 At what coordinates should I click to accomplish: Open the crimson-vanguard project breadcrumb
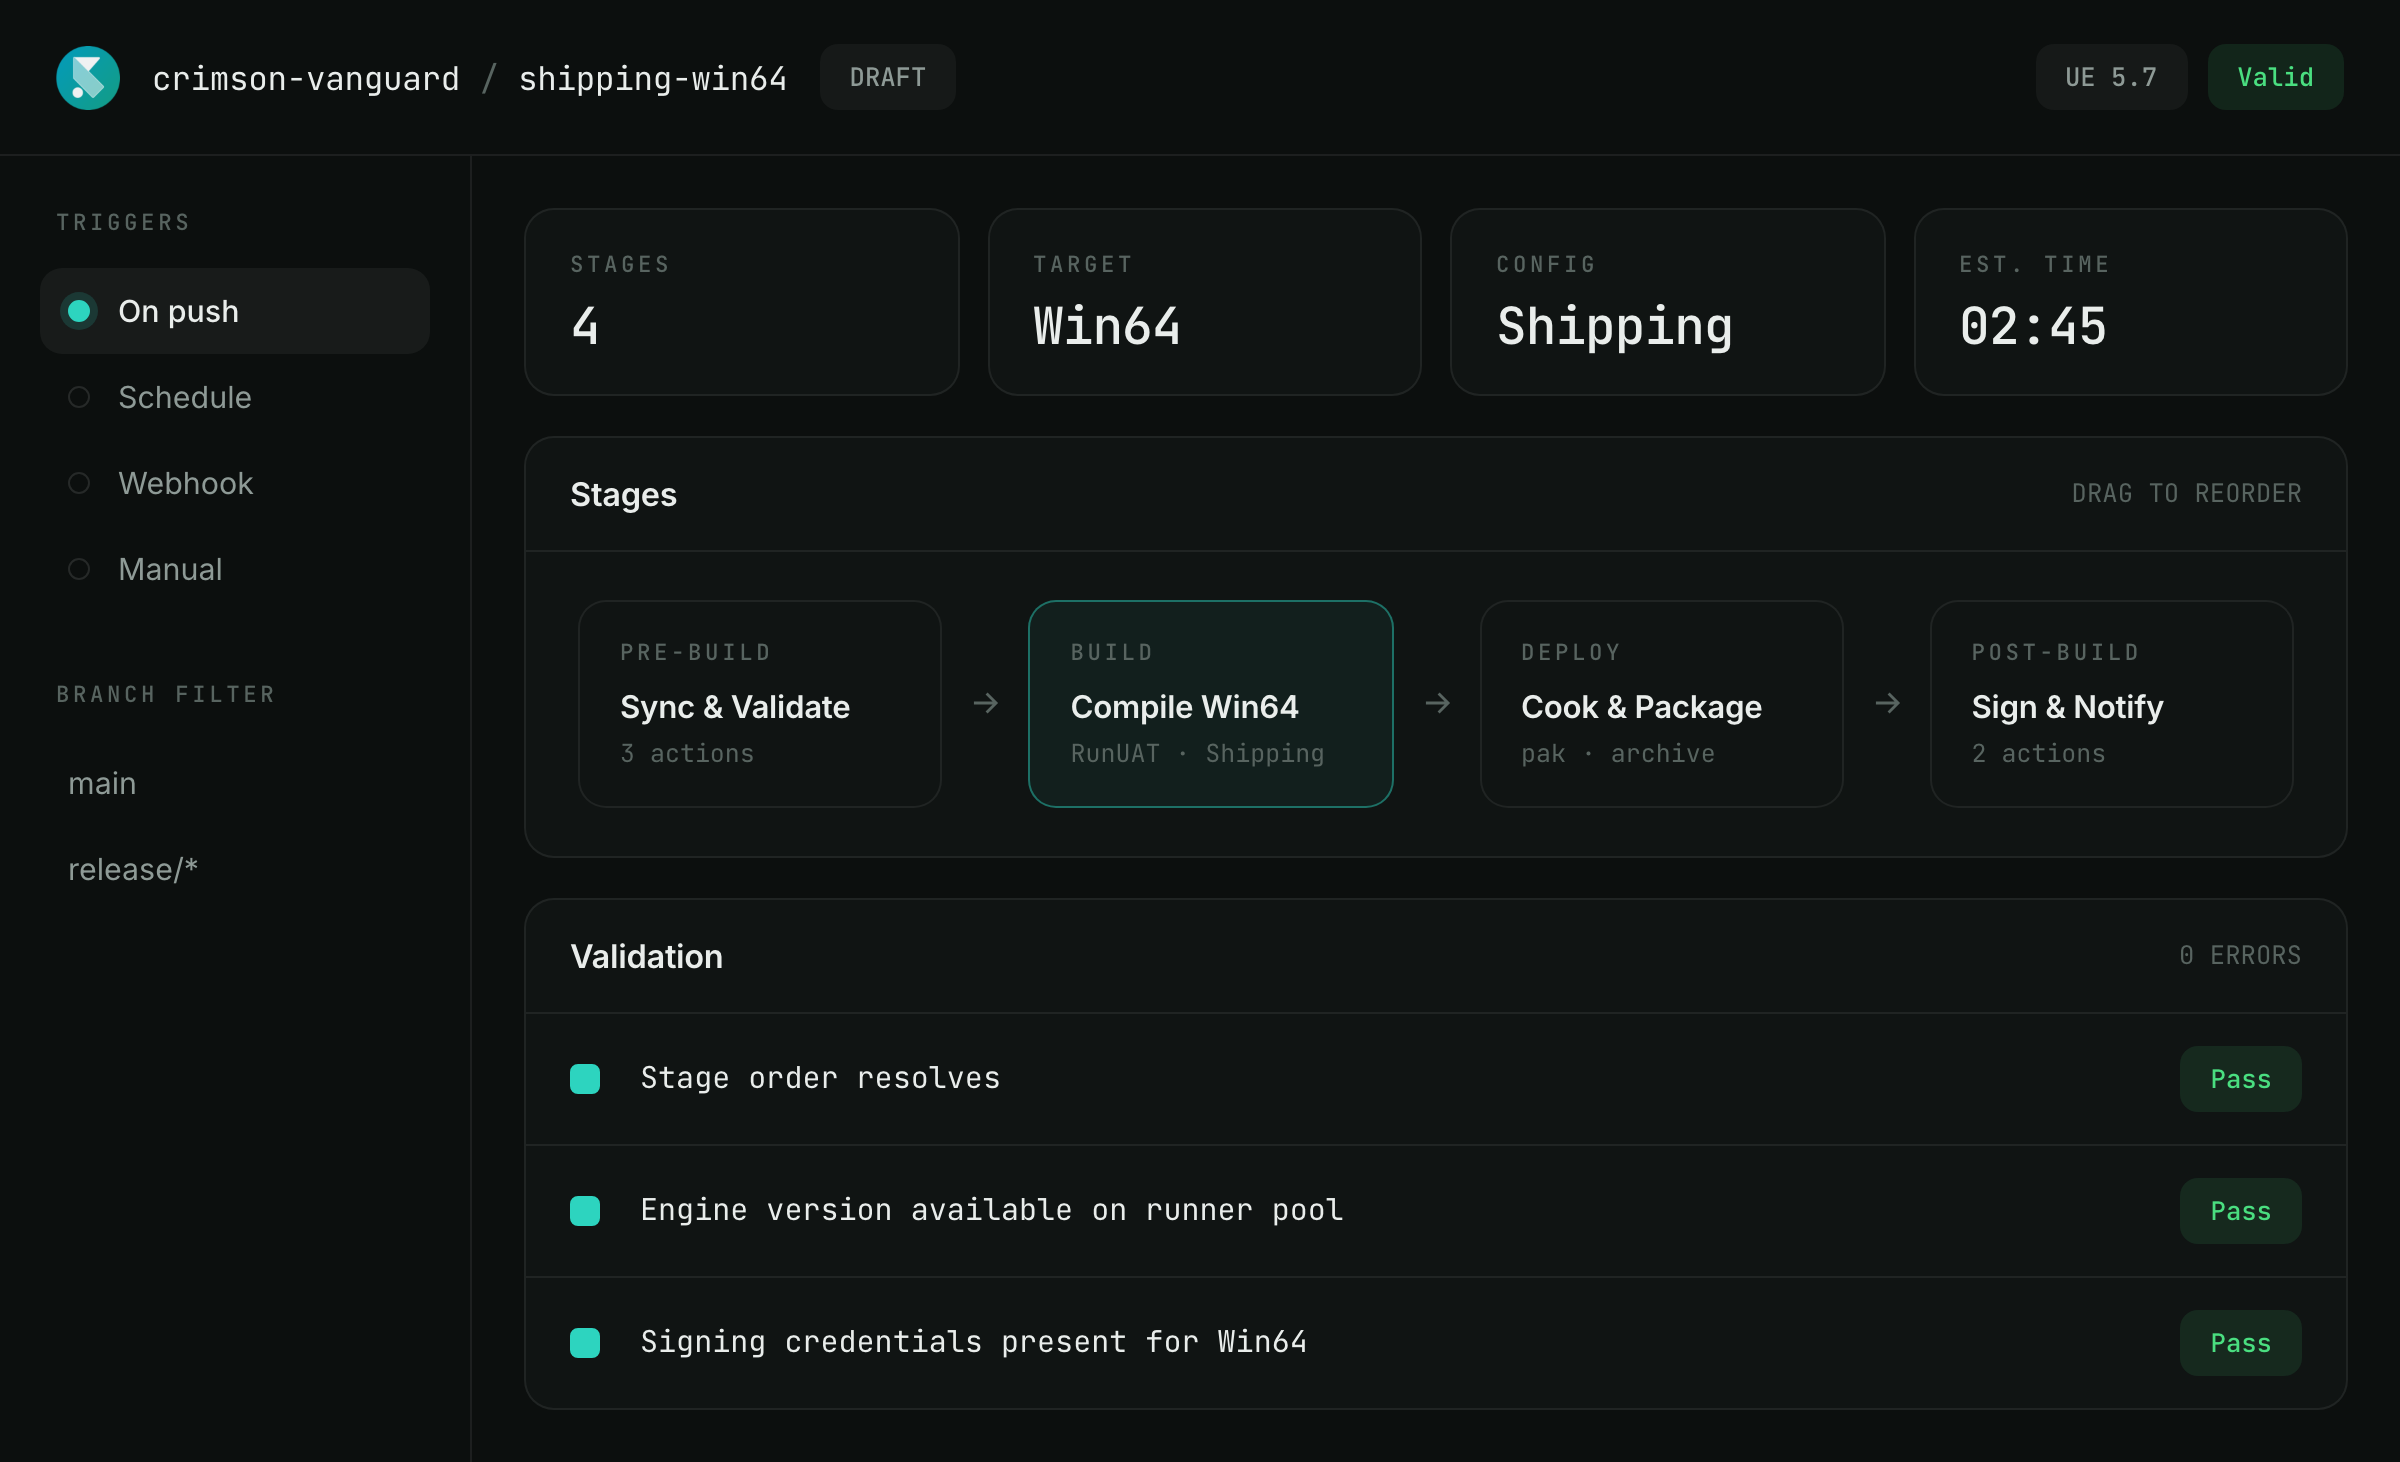point(306,78)
